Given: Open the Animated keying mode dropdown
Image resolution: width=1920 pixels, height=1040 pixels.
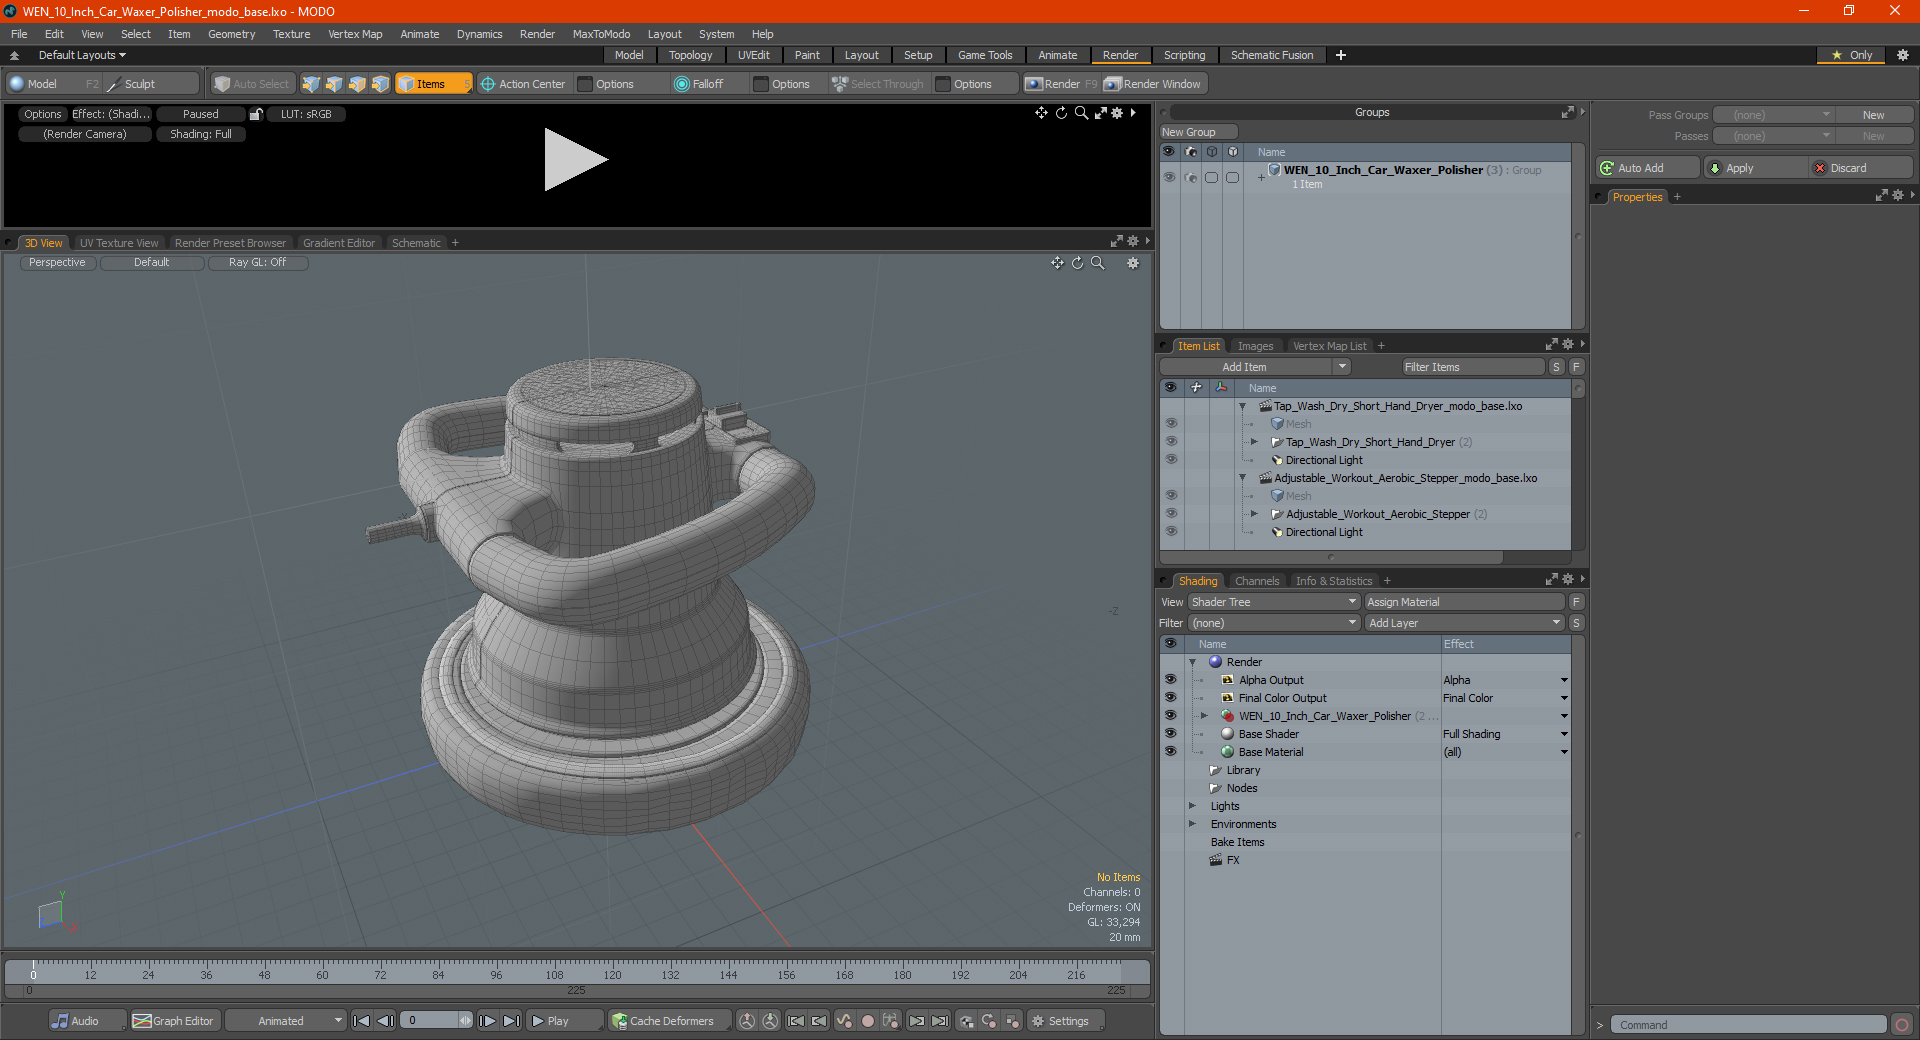Looking at the screenshot, I should tap(285, 1021).
